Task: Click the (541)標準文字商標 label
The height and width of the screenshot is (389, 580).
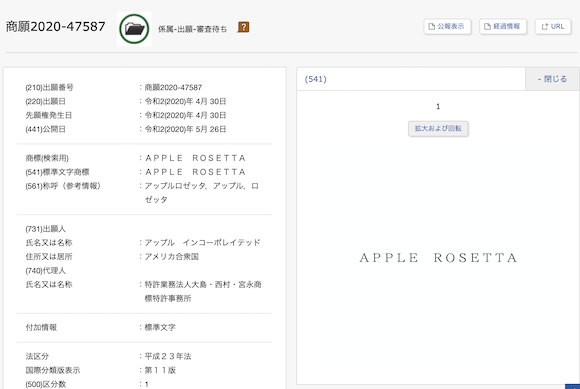Action: coord(57,172)
